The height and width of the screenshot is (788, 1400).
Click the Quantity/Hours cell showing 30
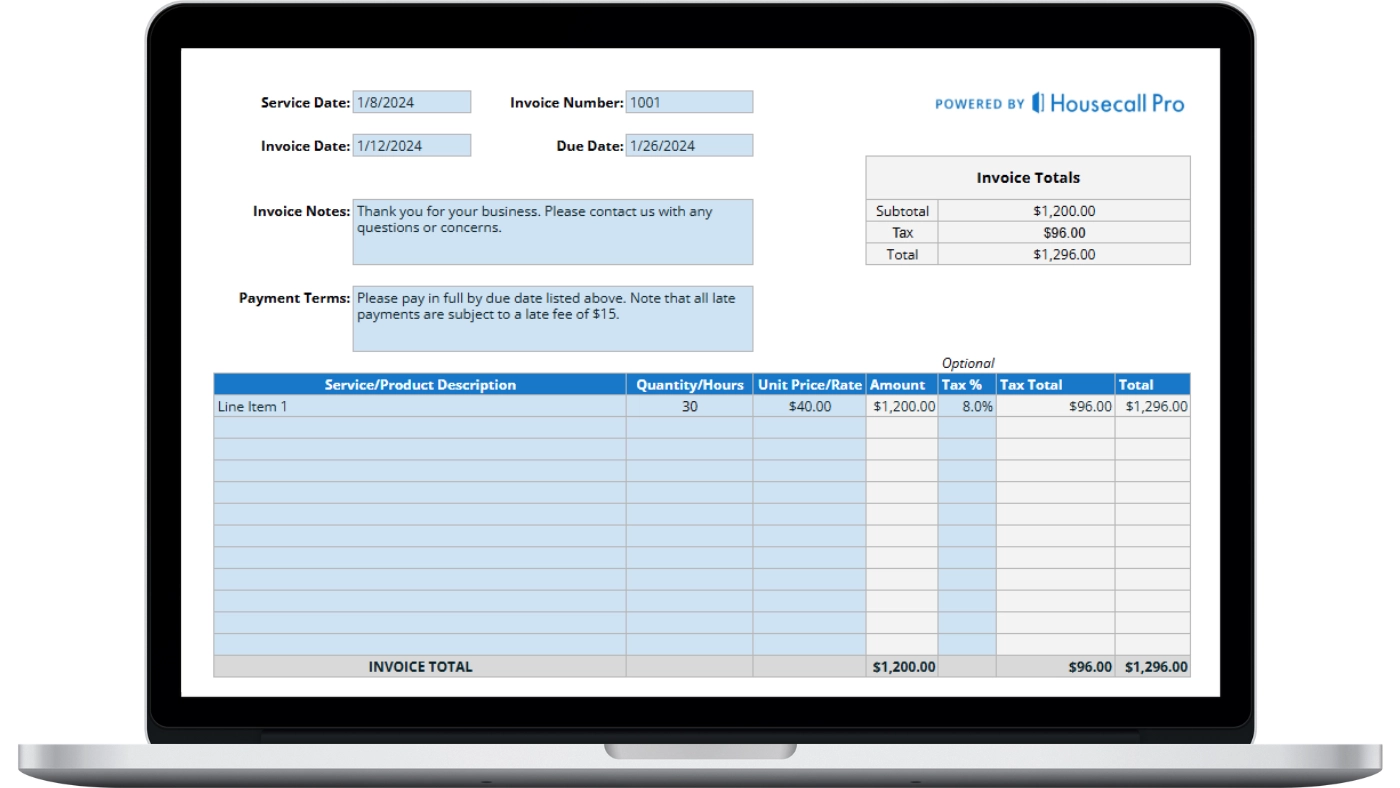tap(687, 406)
